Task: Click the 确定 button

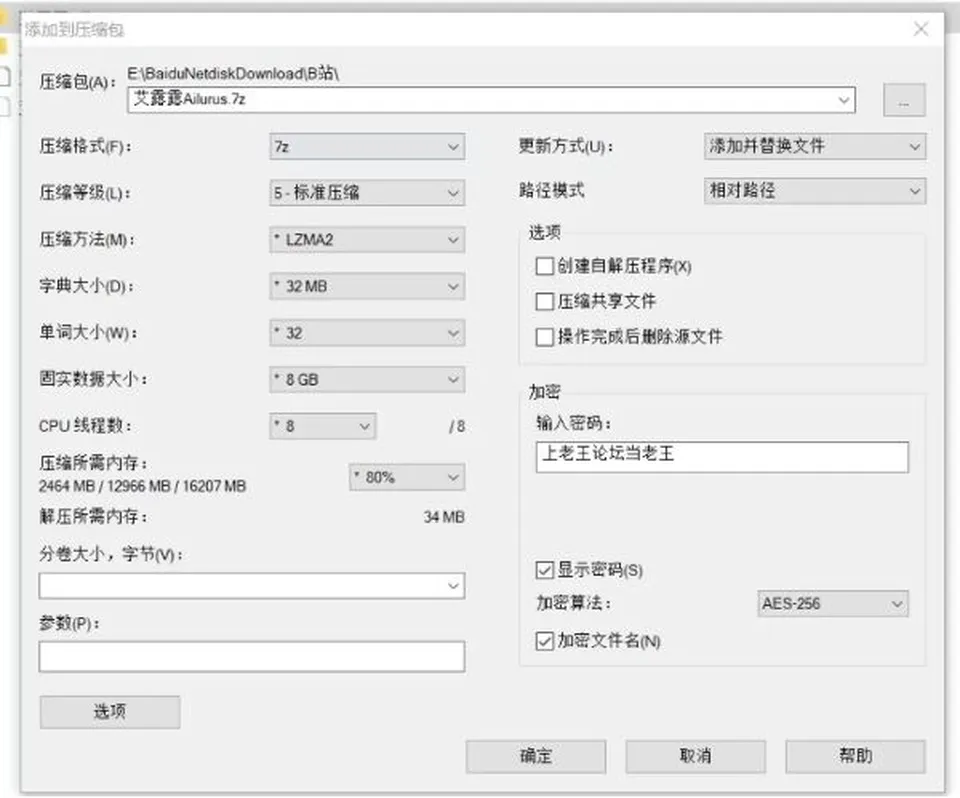Action: pos(536,756)
